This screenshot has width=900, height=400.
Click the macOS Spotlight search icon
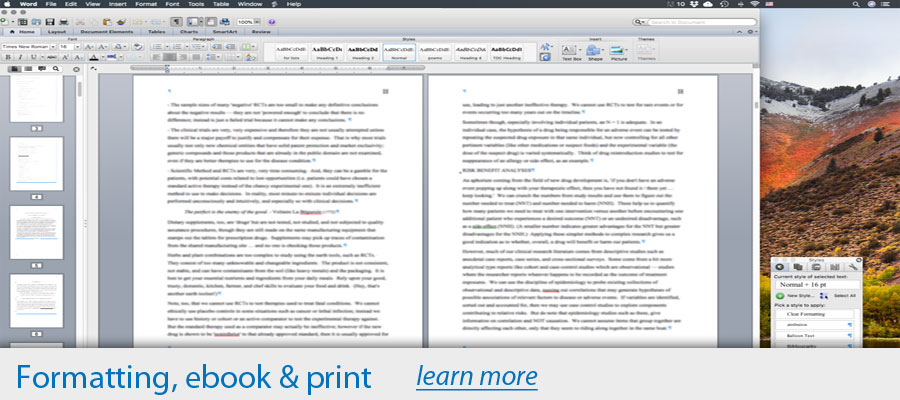856,4
